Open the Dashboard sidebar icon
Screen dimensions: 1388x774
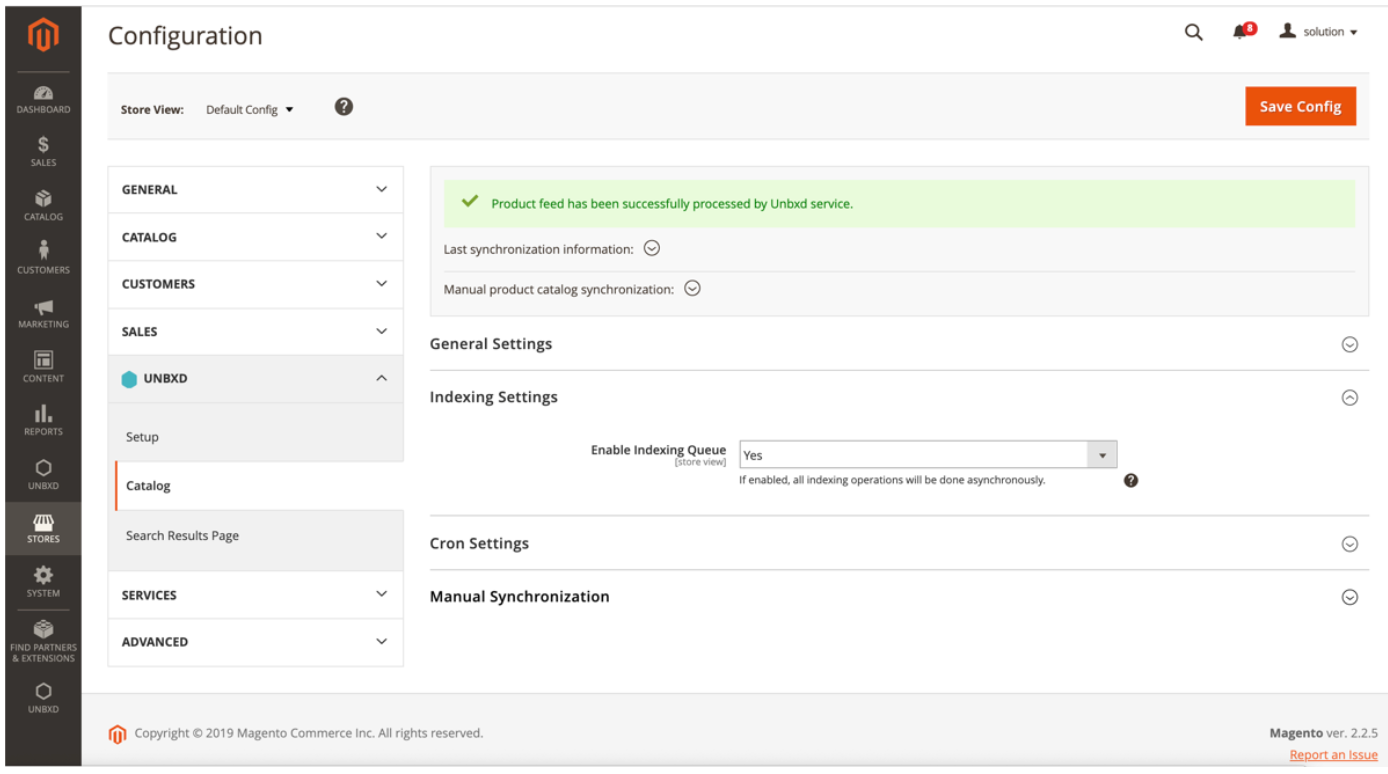click(x=43, y=99)
